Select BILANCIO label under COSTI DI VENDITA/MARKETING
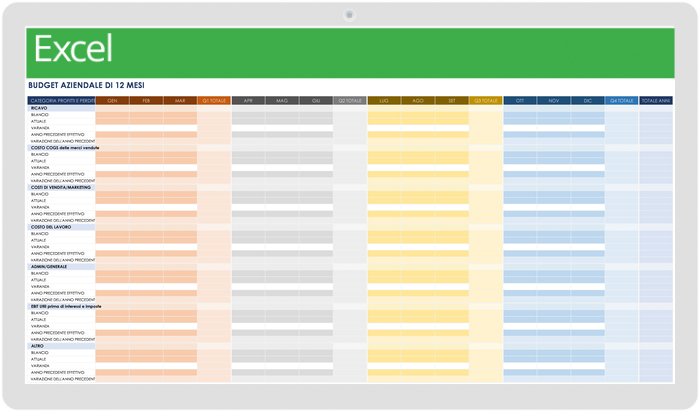 point(39,194)
